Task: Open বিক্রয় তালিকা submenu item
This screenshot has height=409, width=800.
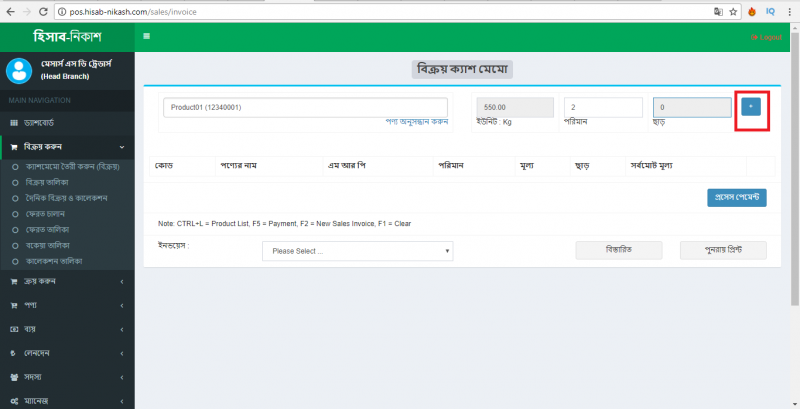Action: click(x=47, y=183)
